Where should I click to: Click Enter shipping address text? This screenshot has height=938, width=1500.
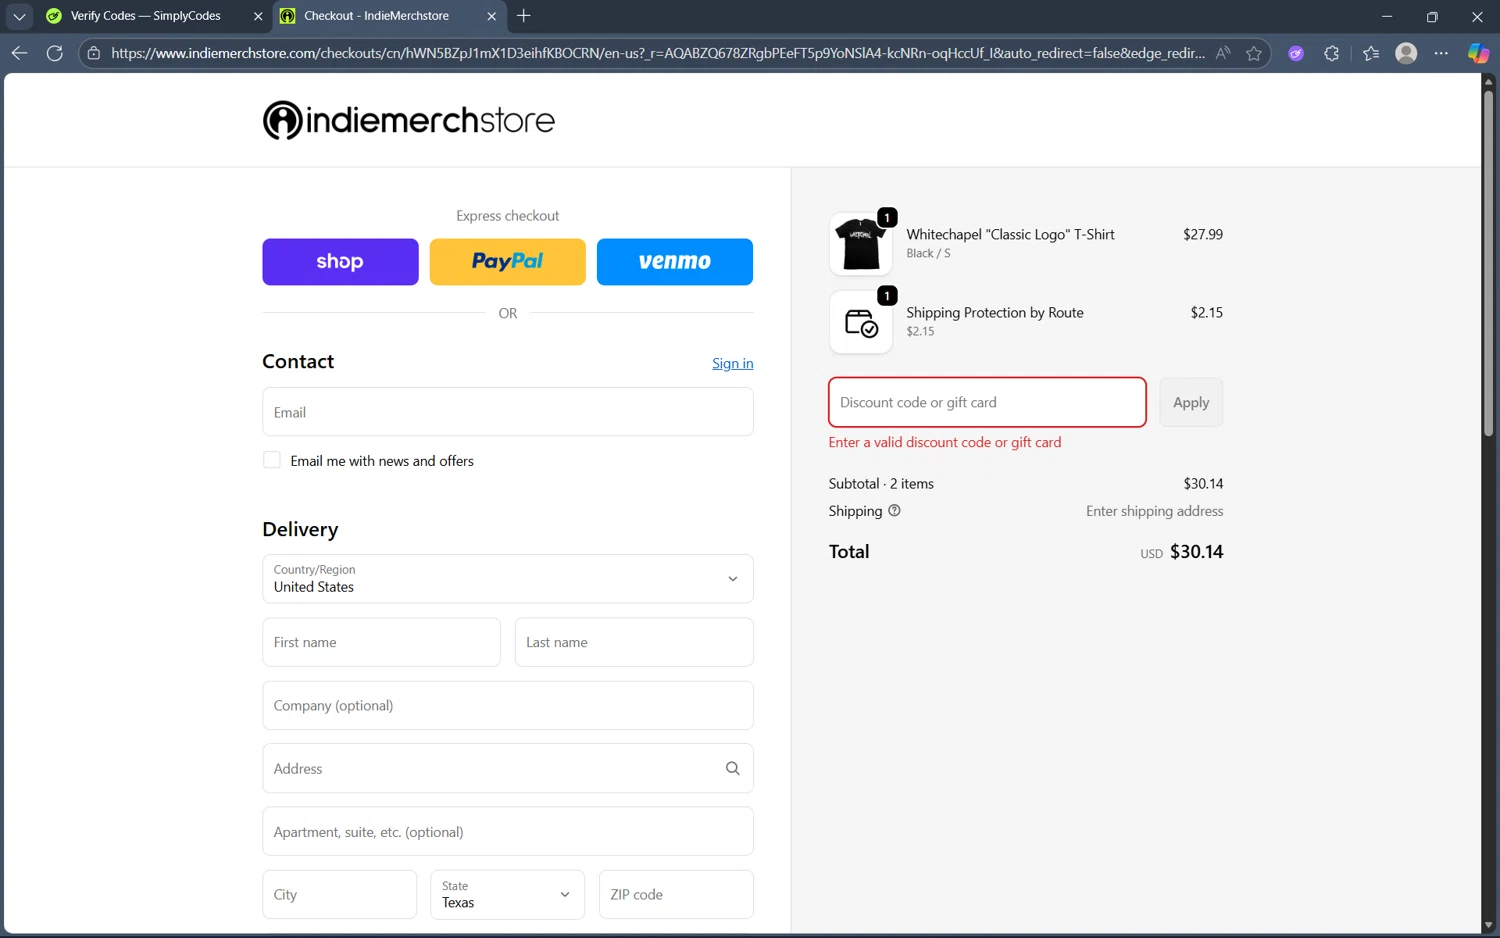point(1154,511)
